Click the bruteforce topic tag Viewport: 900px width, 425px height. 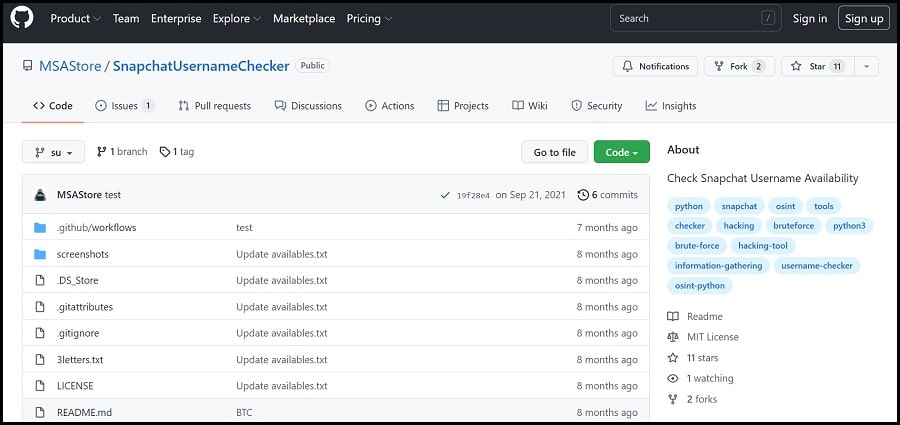click(794, 226)
